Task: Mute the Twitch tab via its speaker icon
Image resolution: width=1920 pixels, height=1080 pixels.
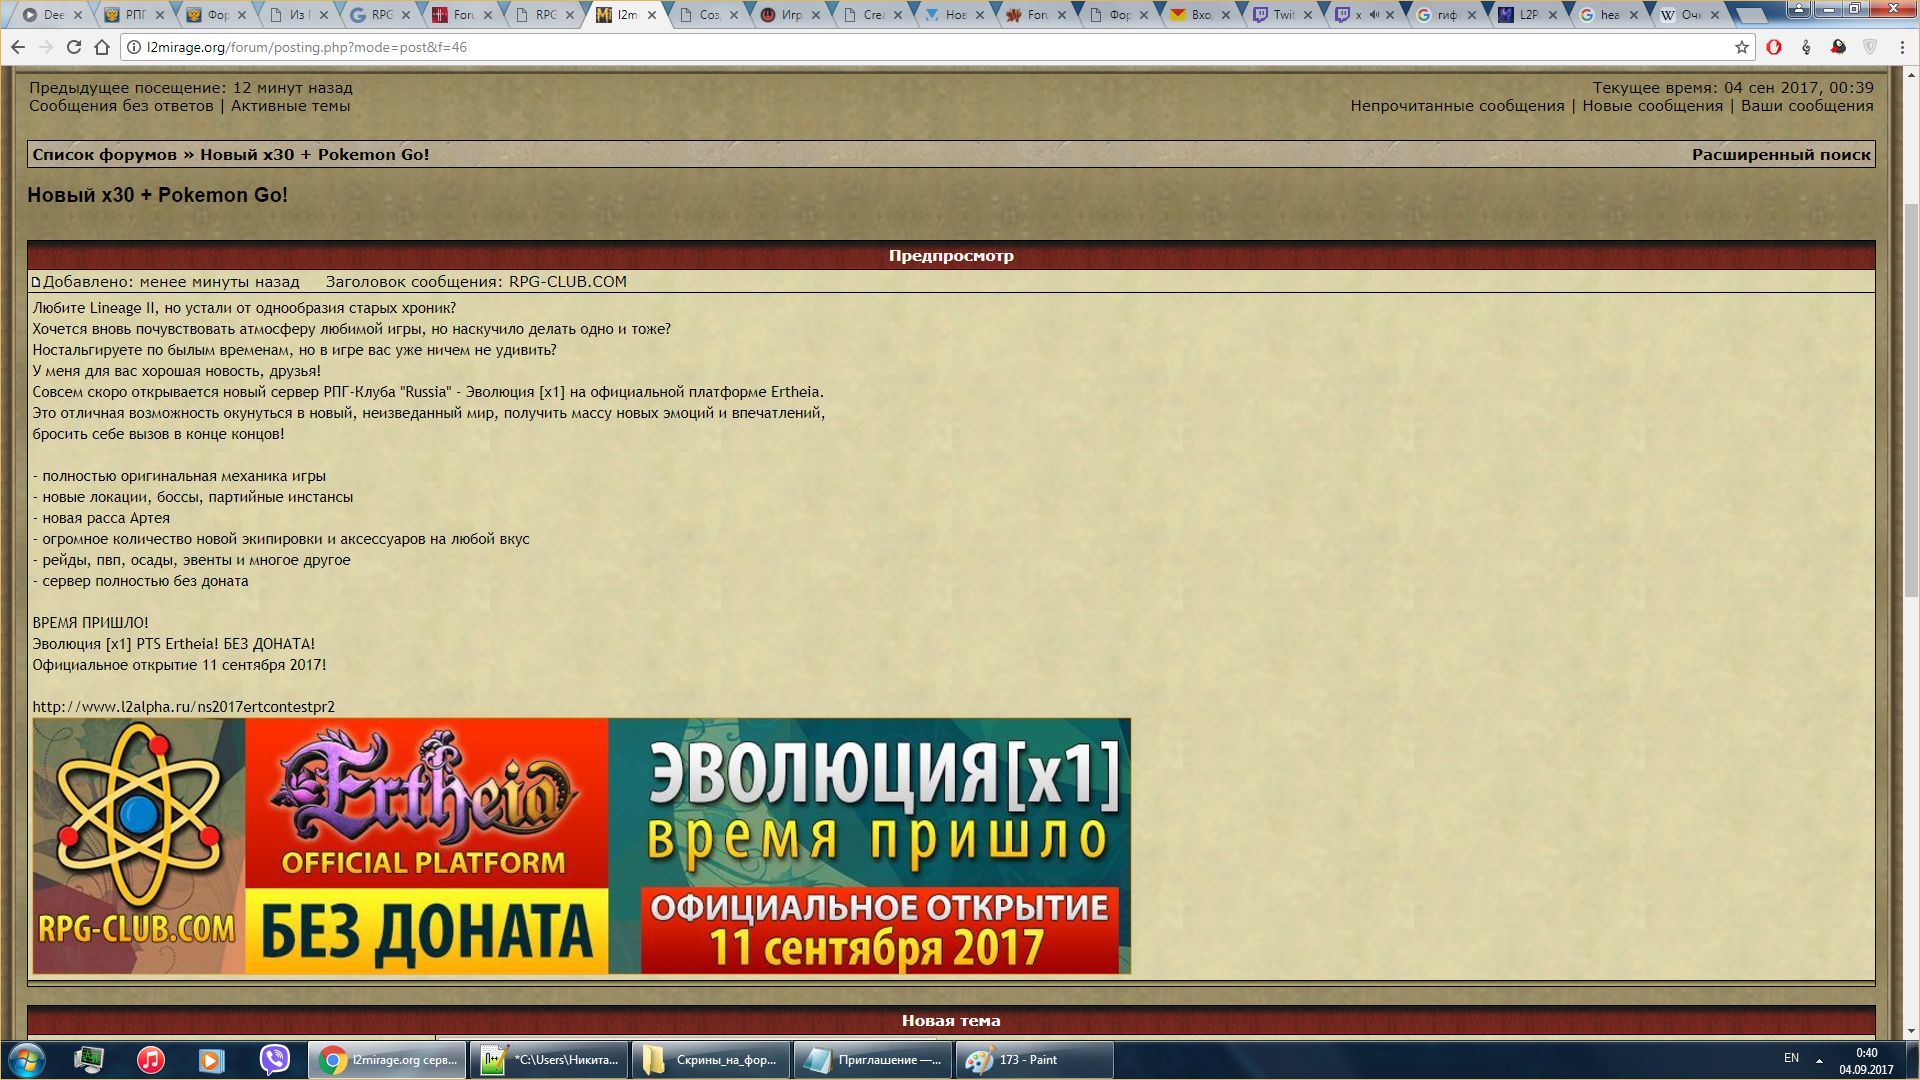Action: [1374, 15]
